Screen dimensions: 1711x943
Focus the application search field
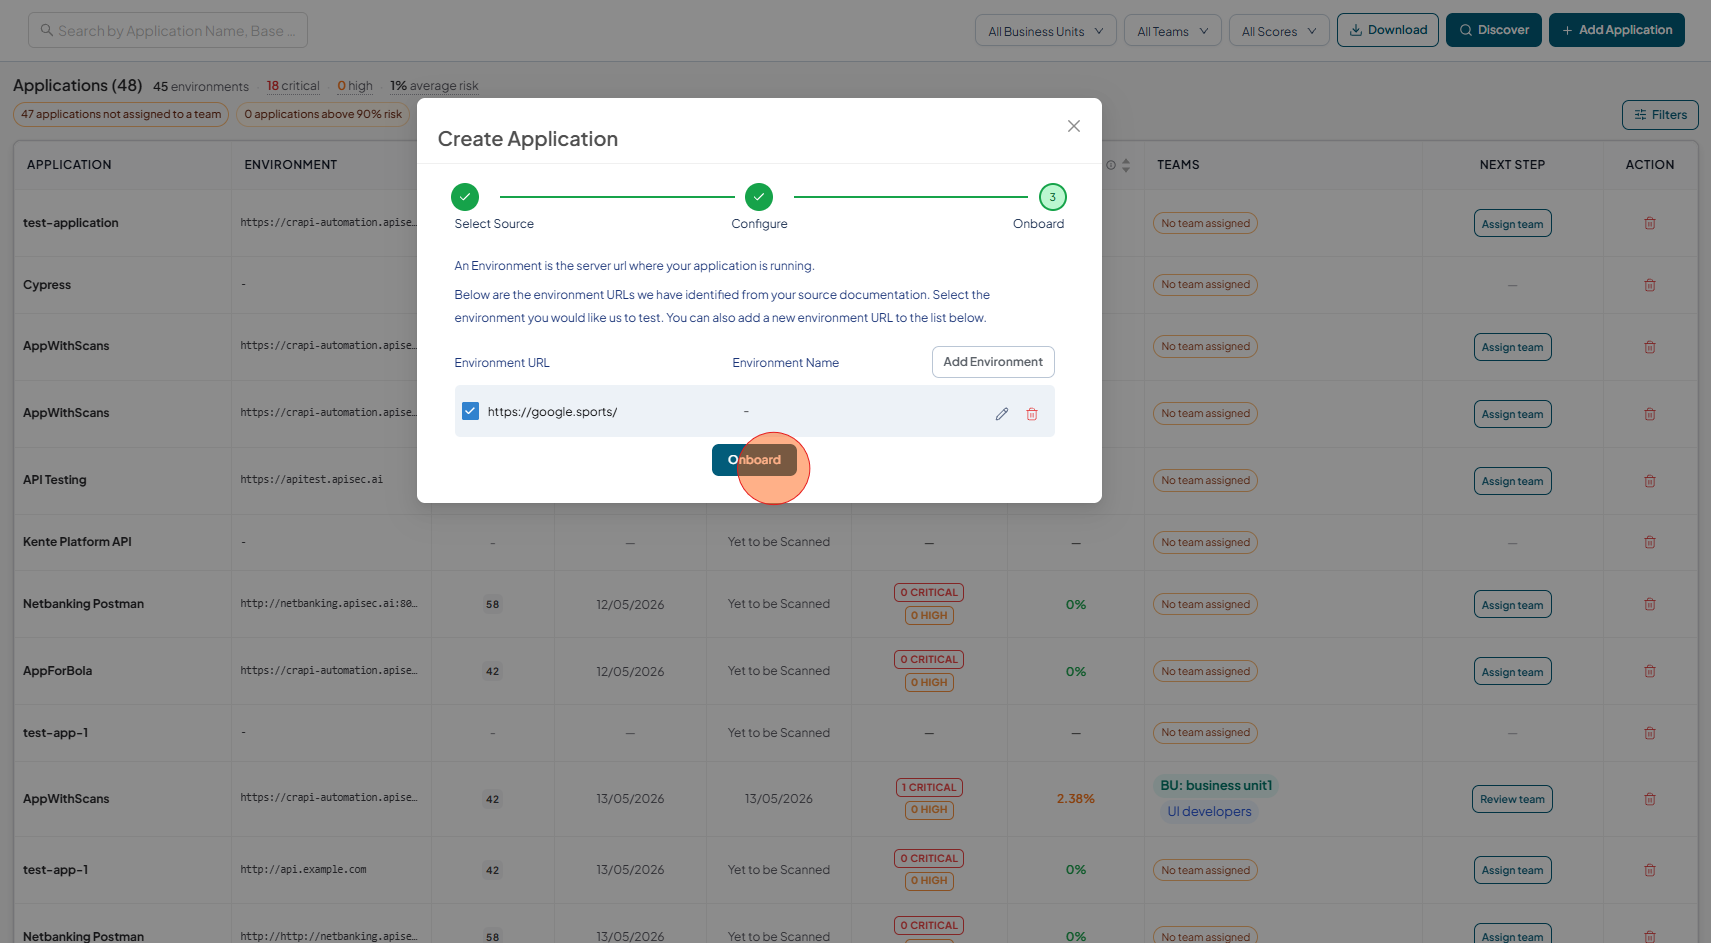(168, 30)
